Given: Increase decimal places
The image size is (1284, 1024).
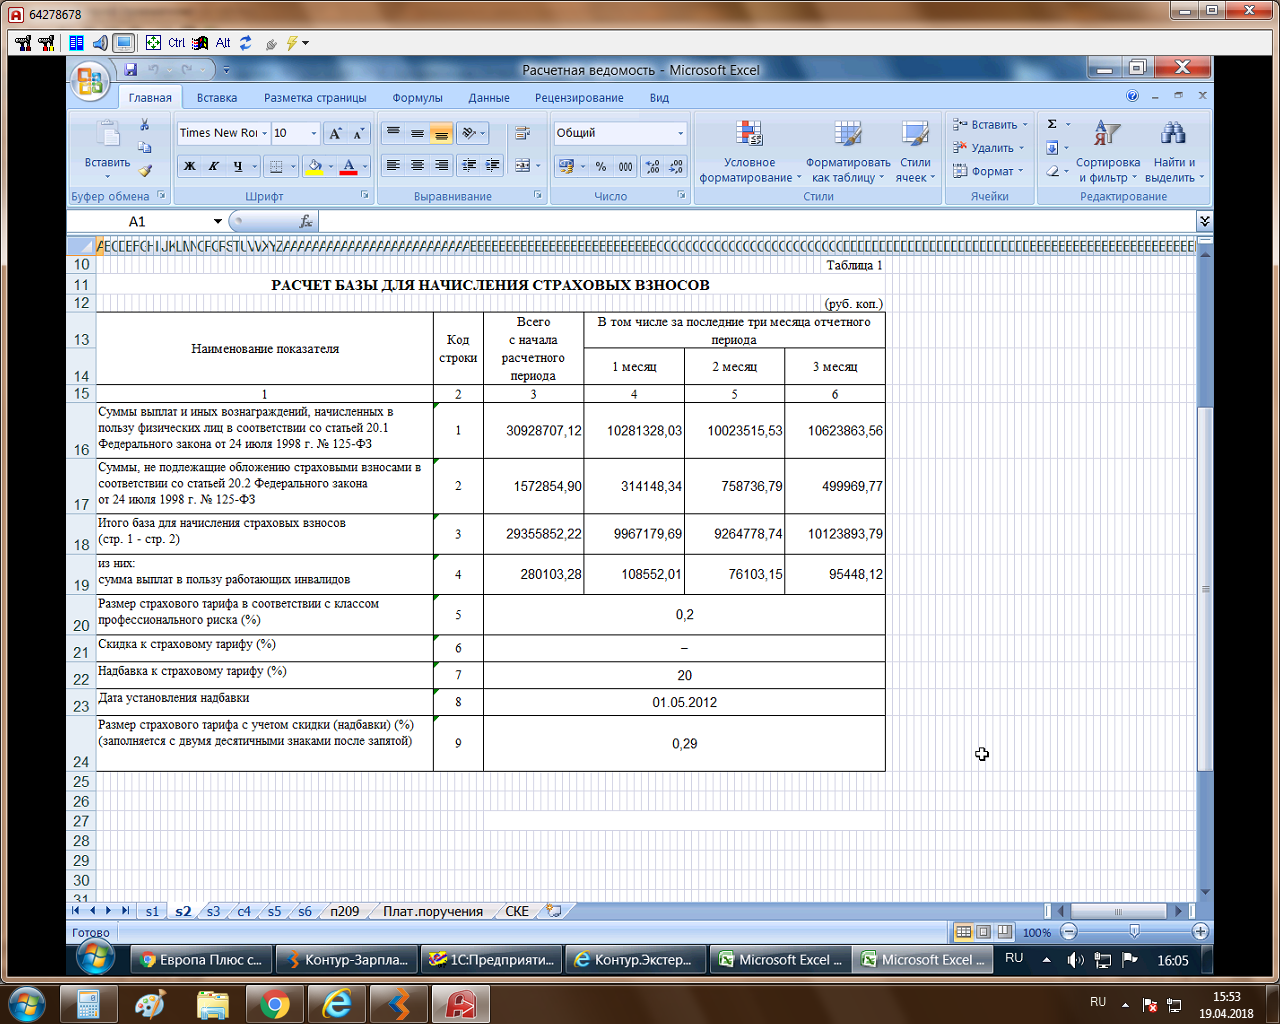Looking at the screenshot, I should click(x=653, y=166).
